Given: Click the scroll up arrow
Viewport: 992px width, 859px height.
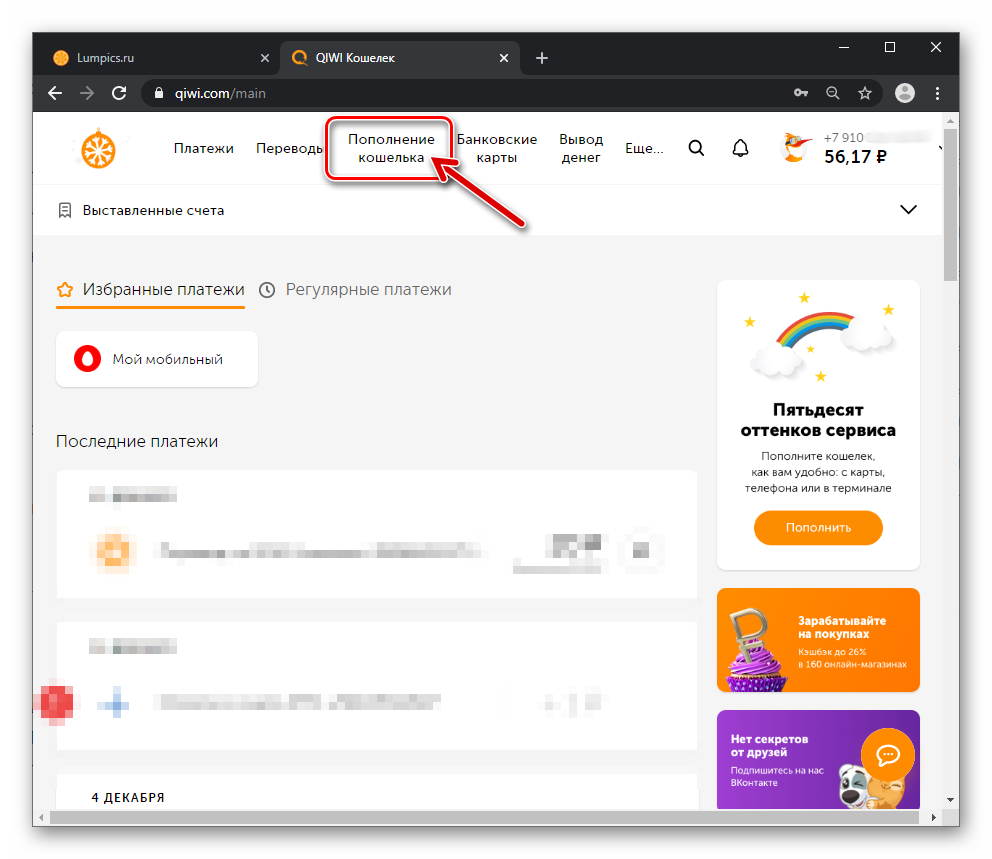Looking at the screenshot, I should (x=950, y=120).
